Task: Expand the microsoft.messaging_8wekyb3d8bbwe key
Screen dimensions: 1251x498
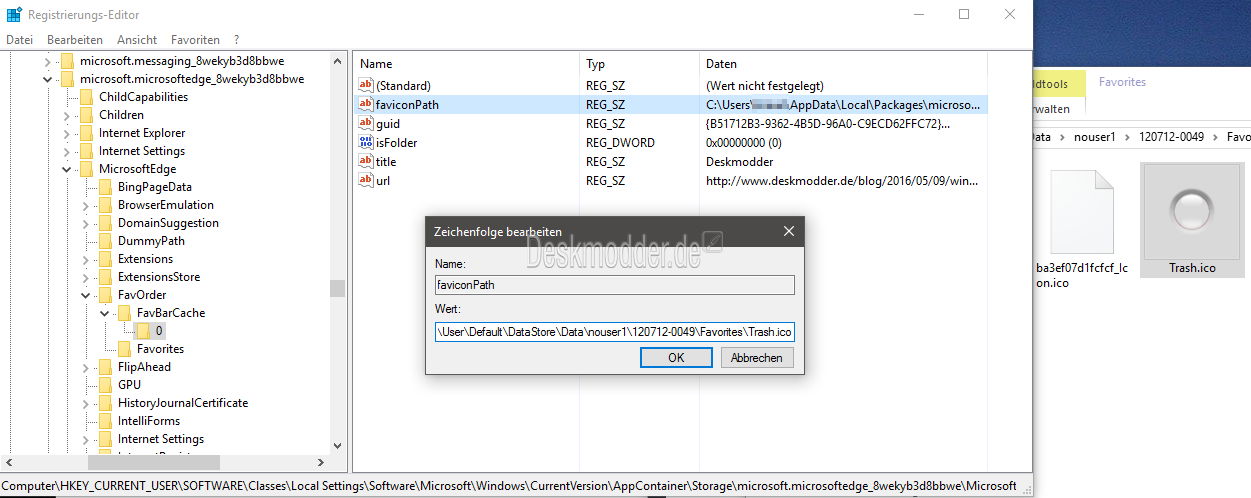Action: [x=48, y=61]
